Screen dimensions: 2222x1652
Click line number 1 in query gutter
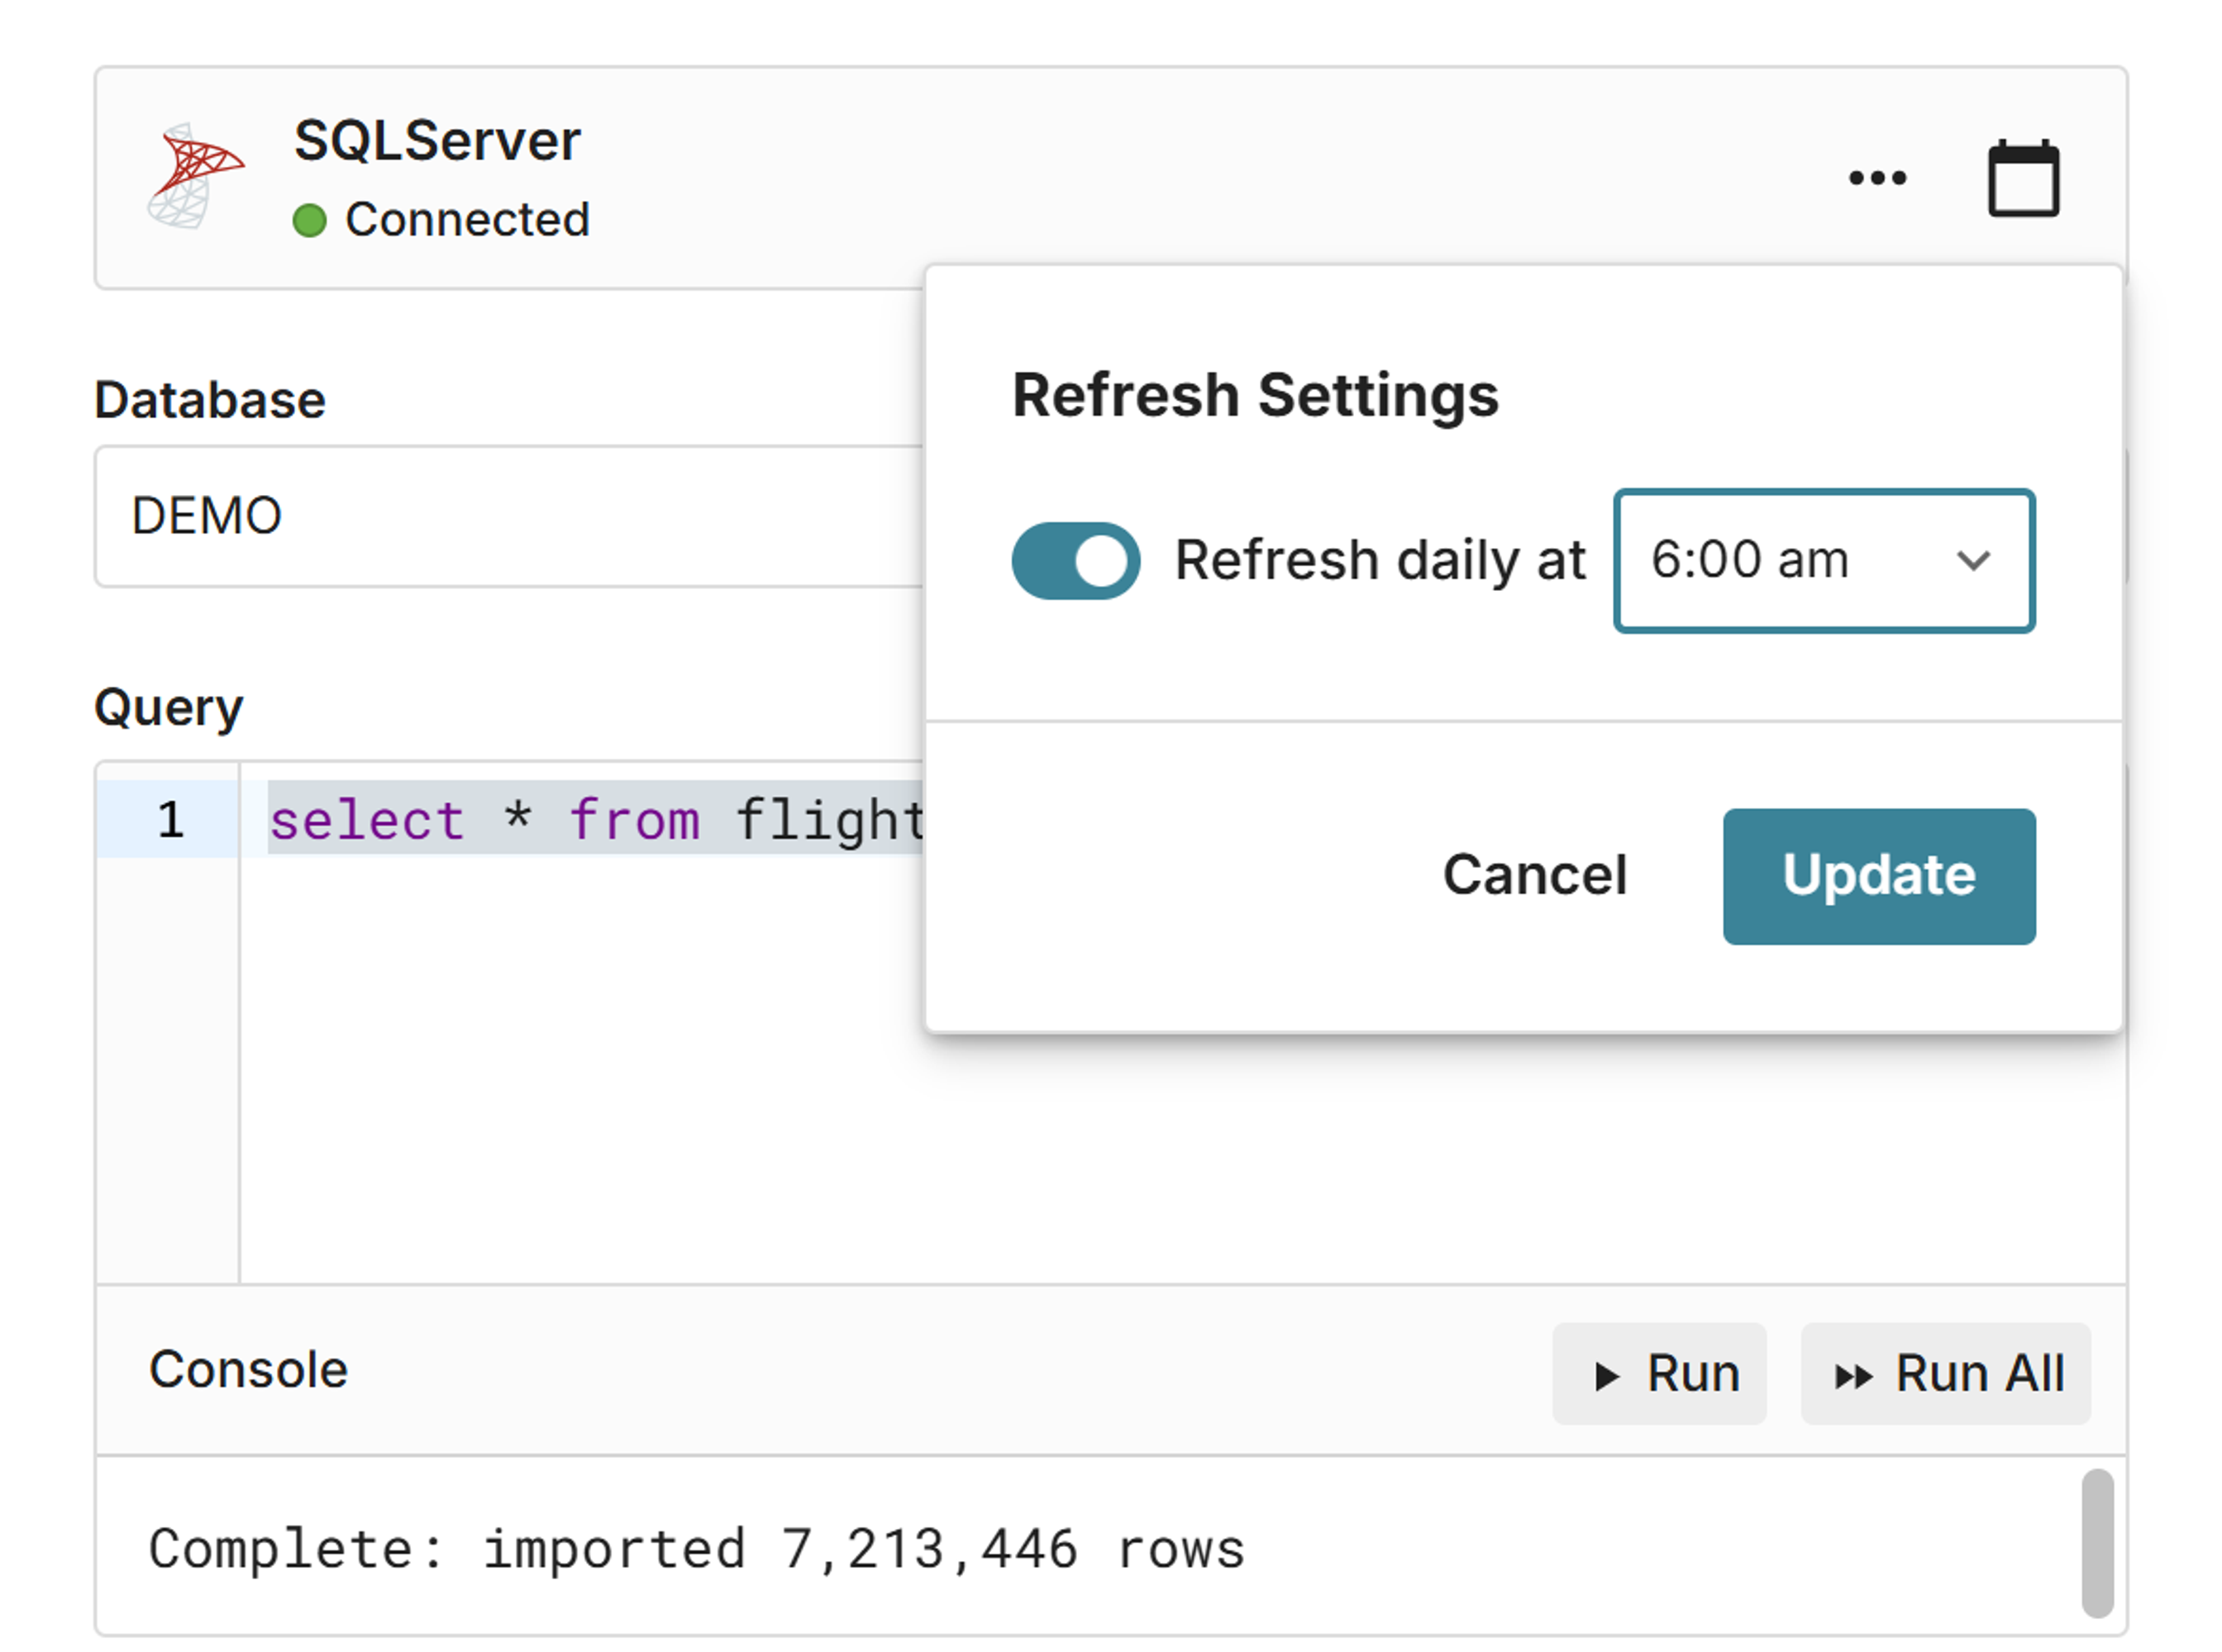tap(171, 819)
